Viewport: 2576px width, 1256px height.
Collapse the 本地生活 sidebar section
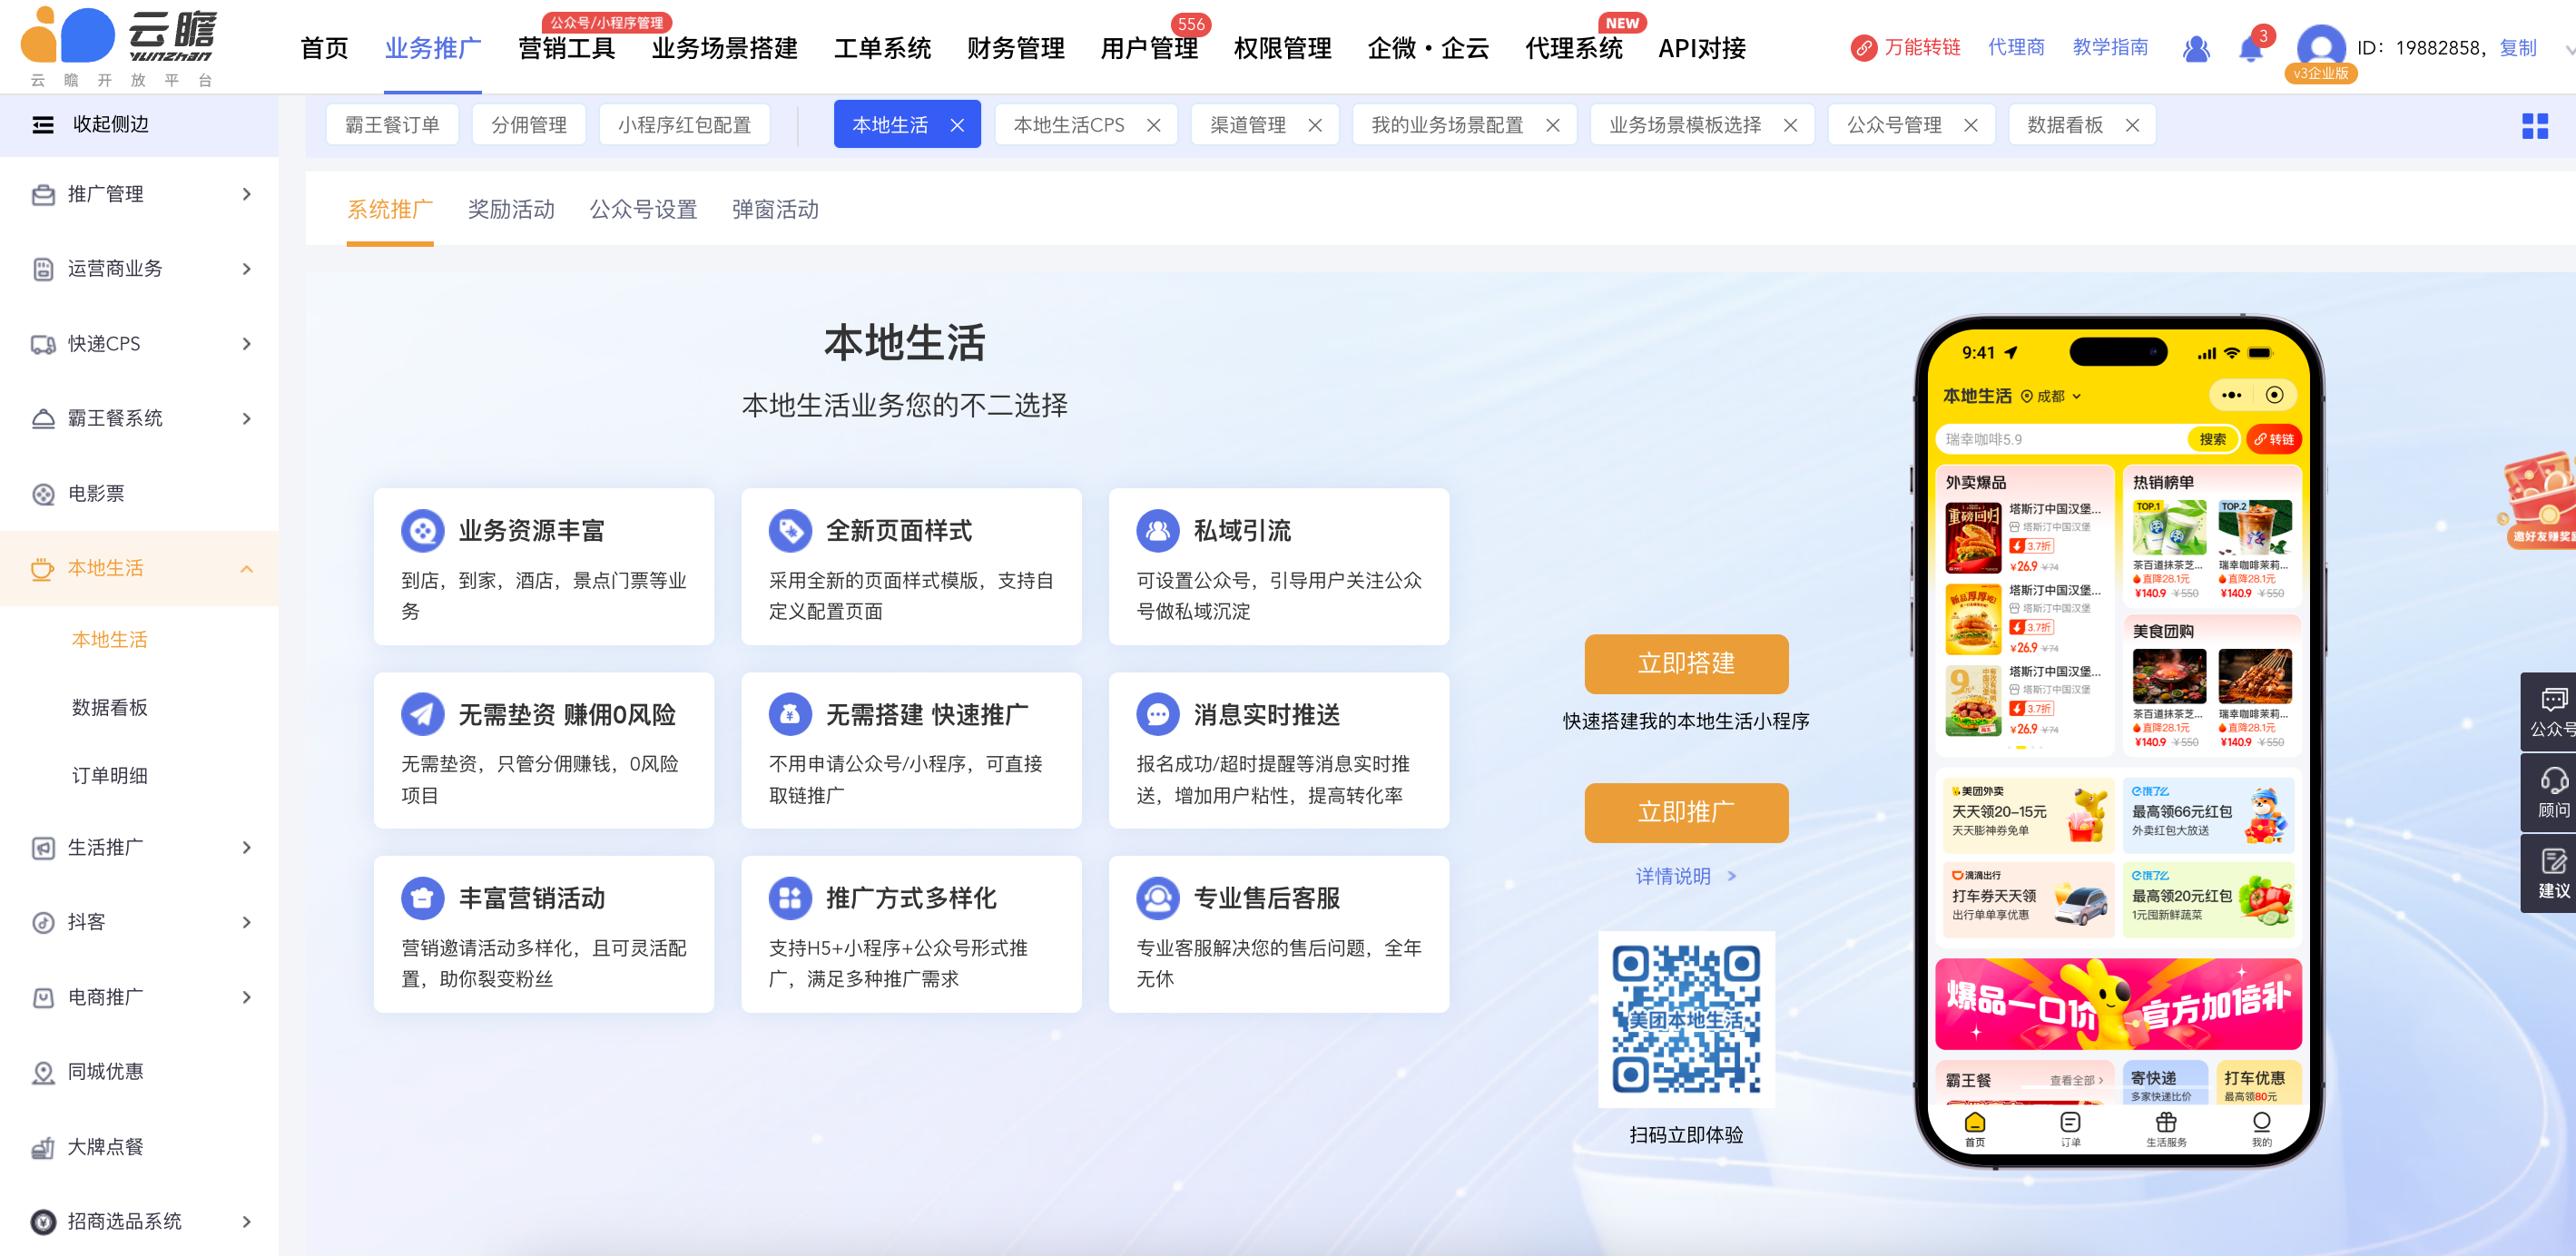pos(140,568)
